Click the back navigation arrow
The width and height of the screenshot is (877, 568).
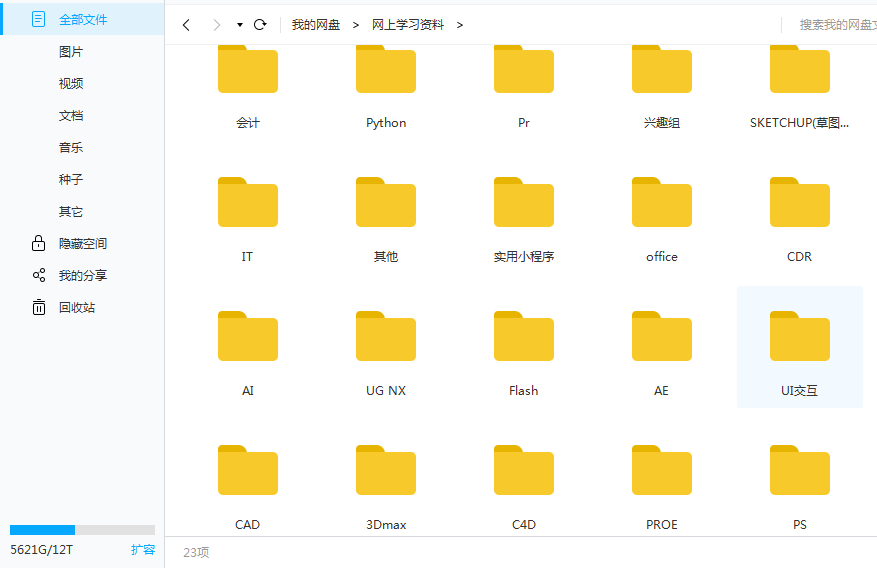186,25
